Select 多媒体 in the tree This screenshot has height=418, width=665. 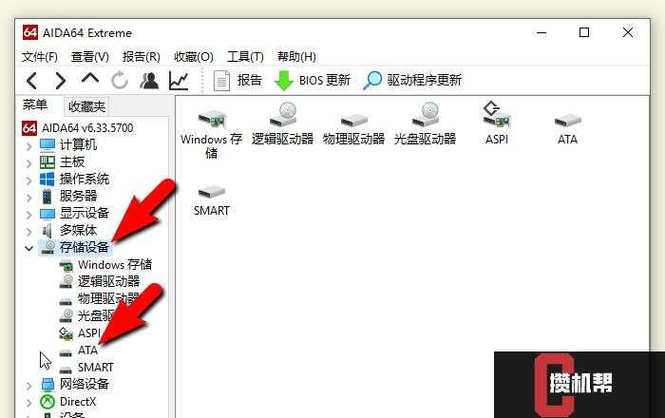[x=69, y=230]
